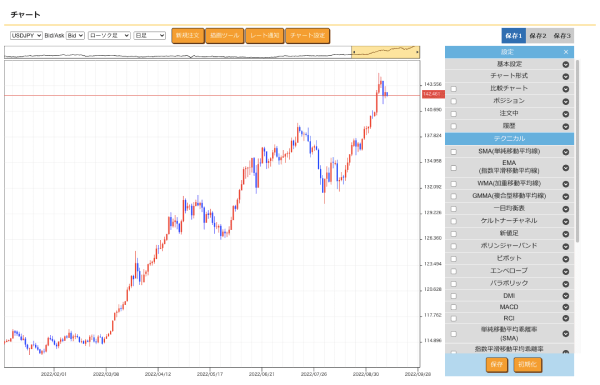Click the 新値足 indicator label
The height and width of the screenshot is (385, 600).
click(x=509, y=233)
